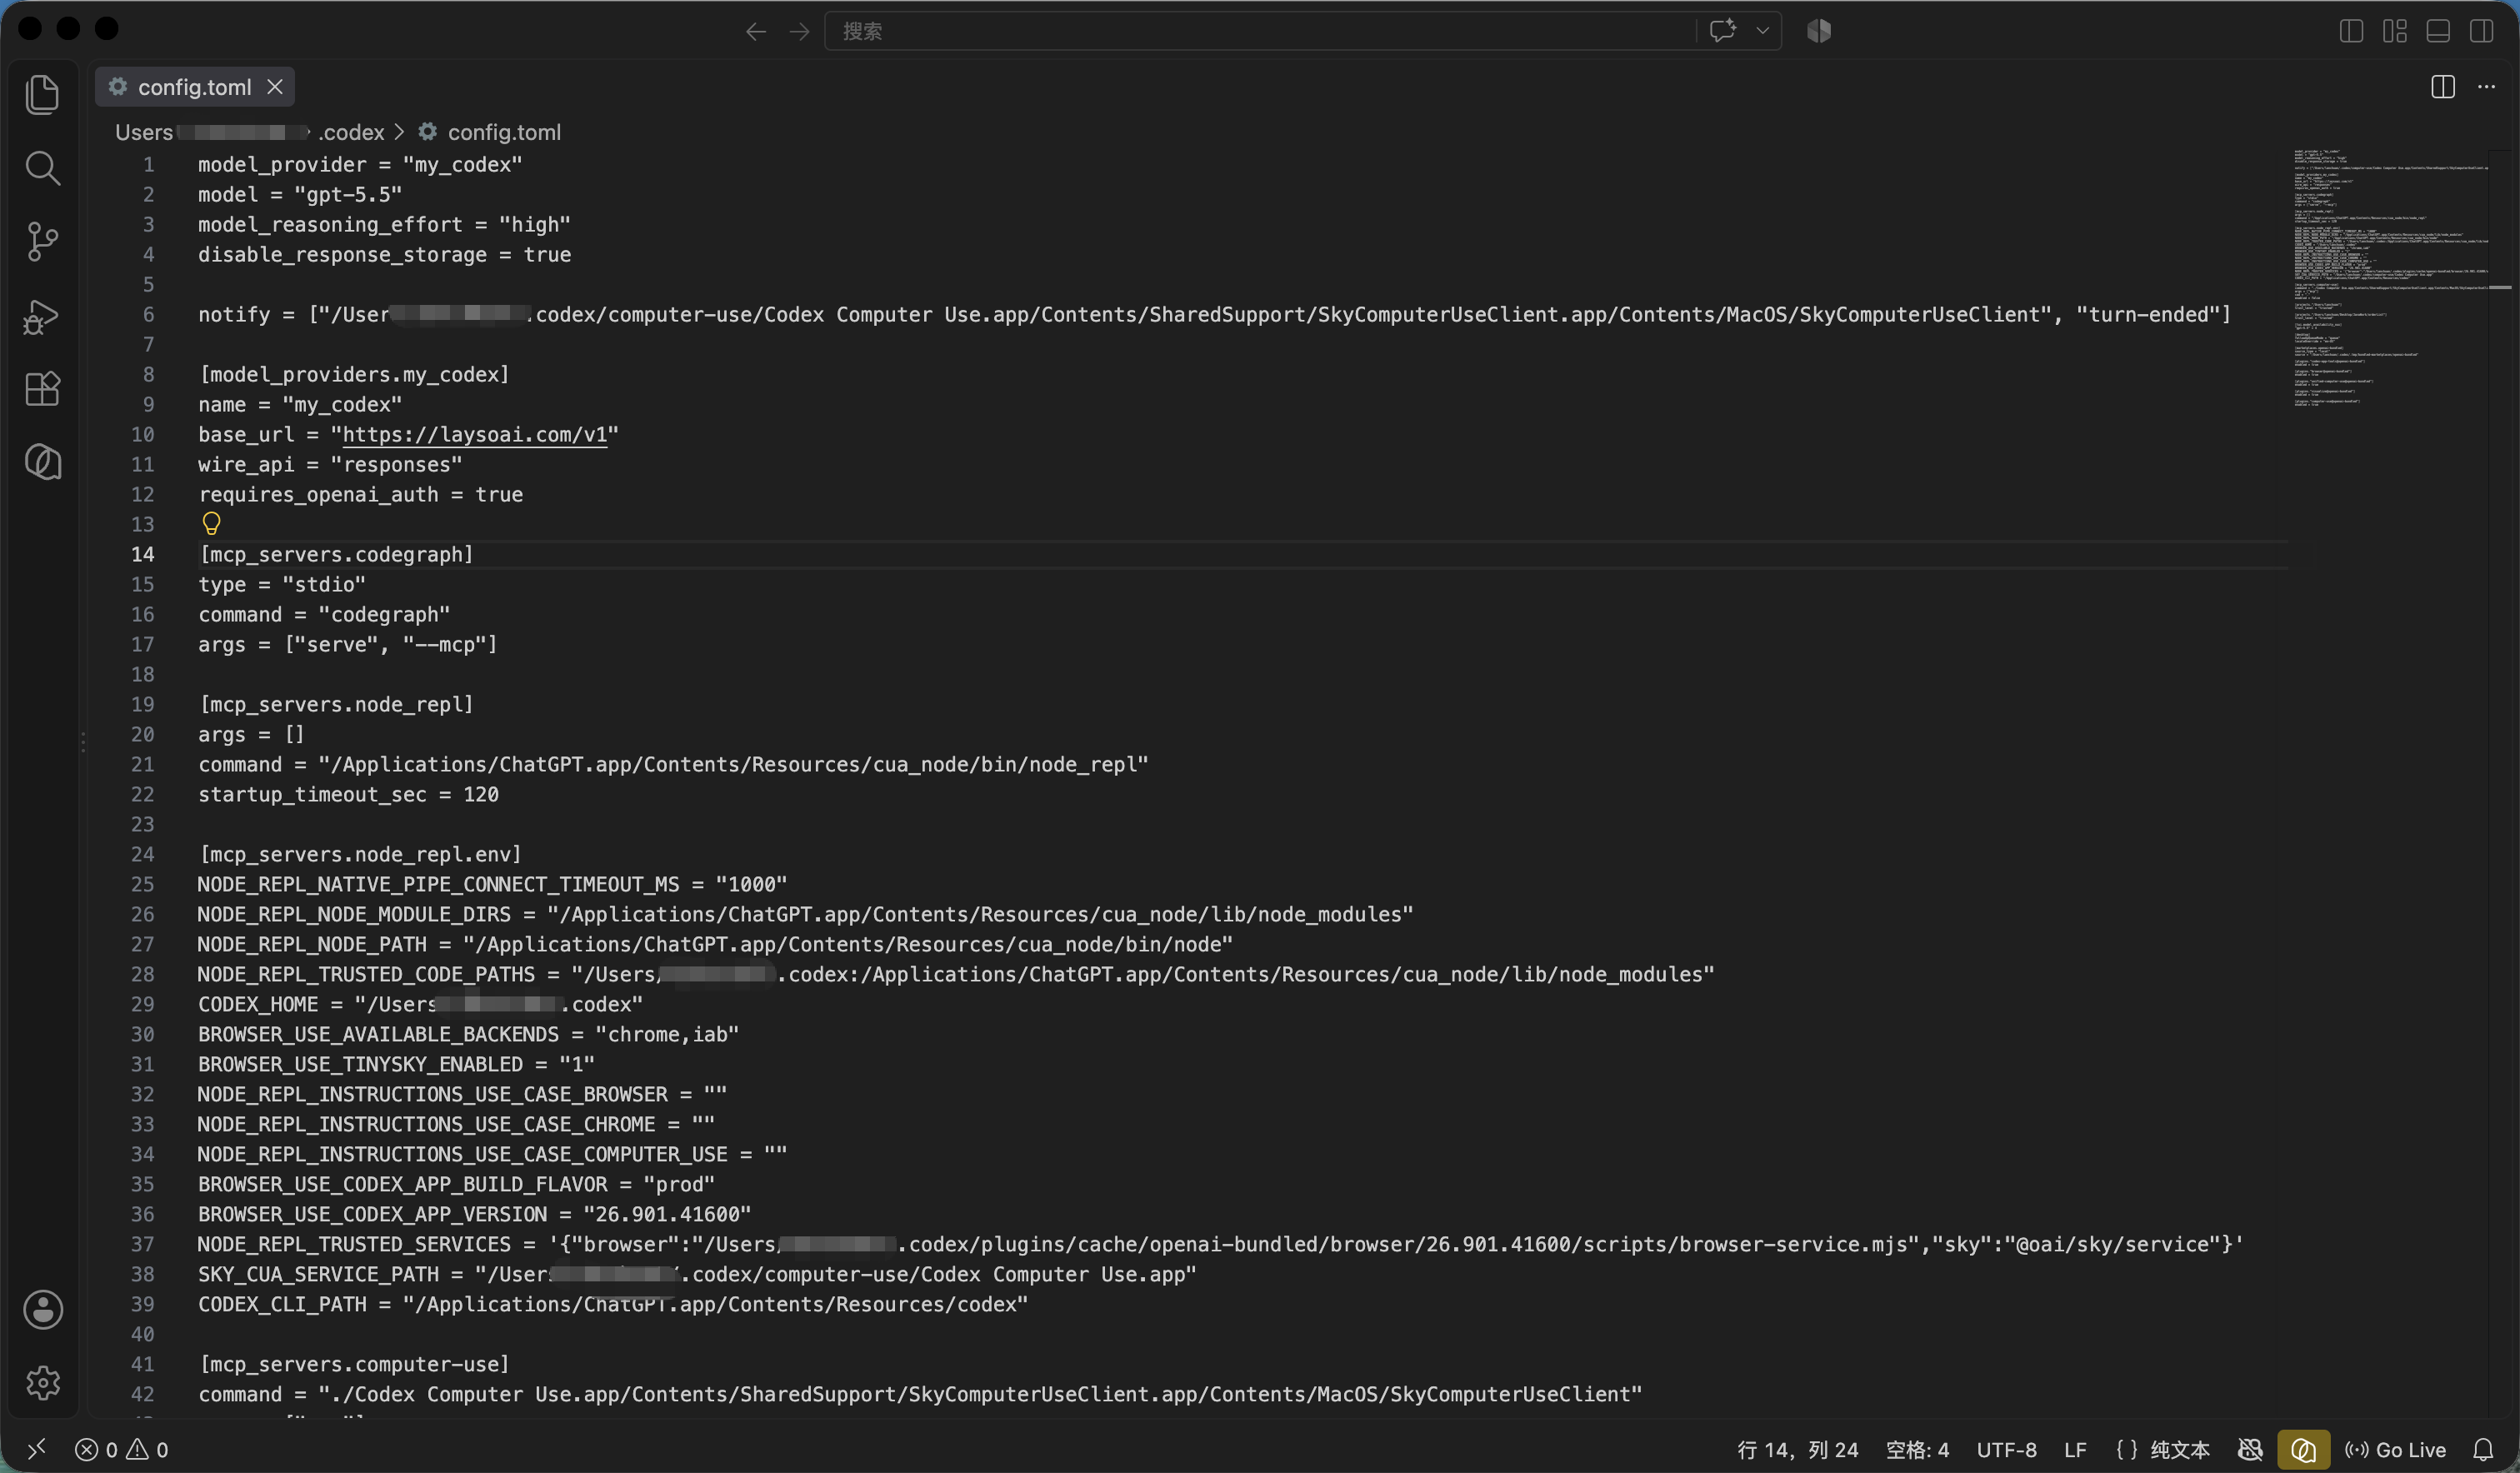Select the config.toml editor tab
Viewport: 2520px width, 1473px height.
(194, 87)
